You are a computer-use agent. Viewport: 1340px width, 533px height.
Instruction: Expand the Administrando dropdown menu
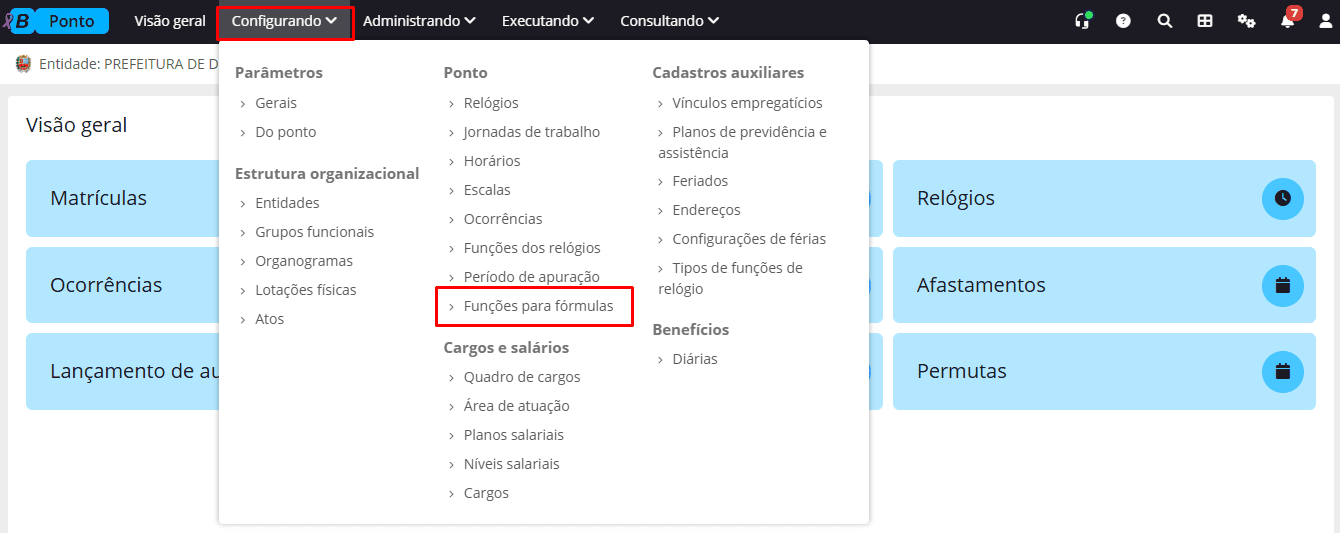click(419, 21)
